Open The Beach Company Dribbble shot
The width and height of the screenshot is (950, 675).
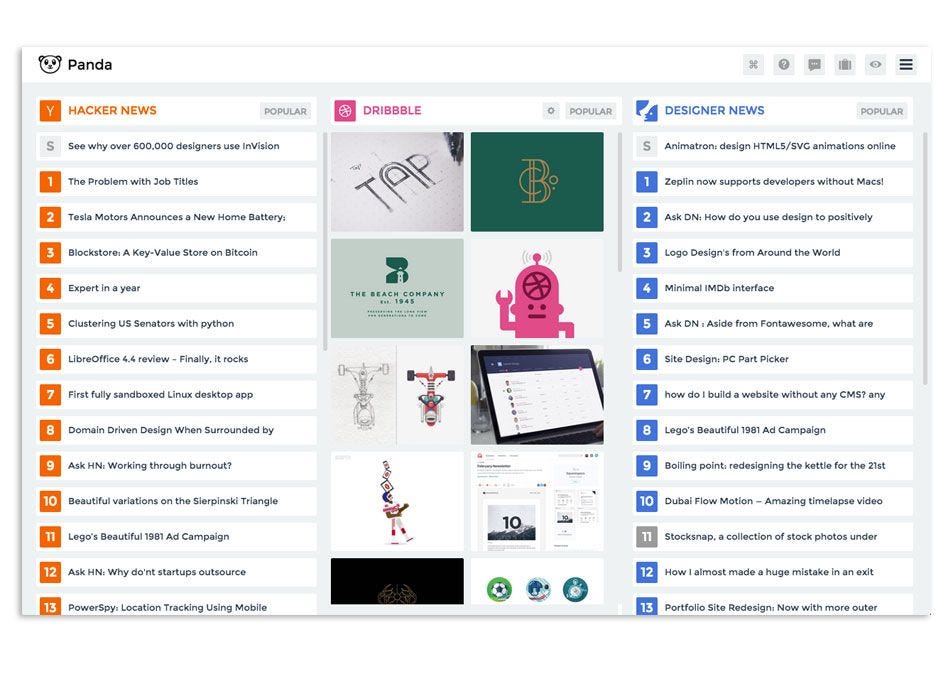click(x=397, y=288)
